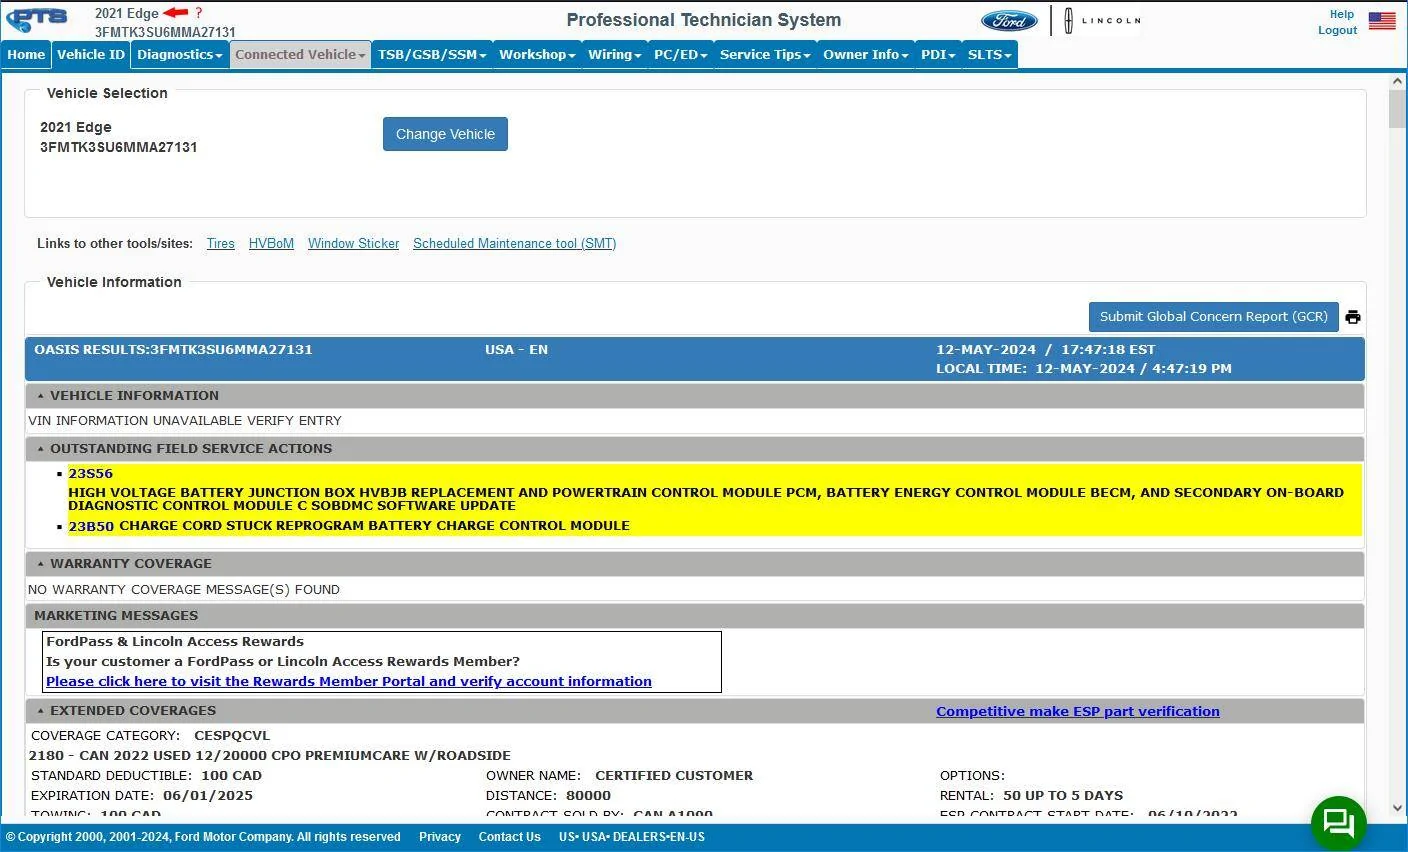Submit Global Concern Report (GCR)
Image resolution: width=1408 pixels, height=852 pixels.
1214,317
